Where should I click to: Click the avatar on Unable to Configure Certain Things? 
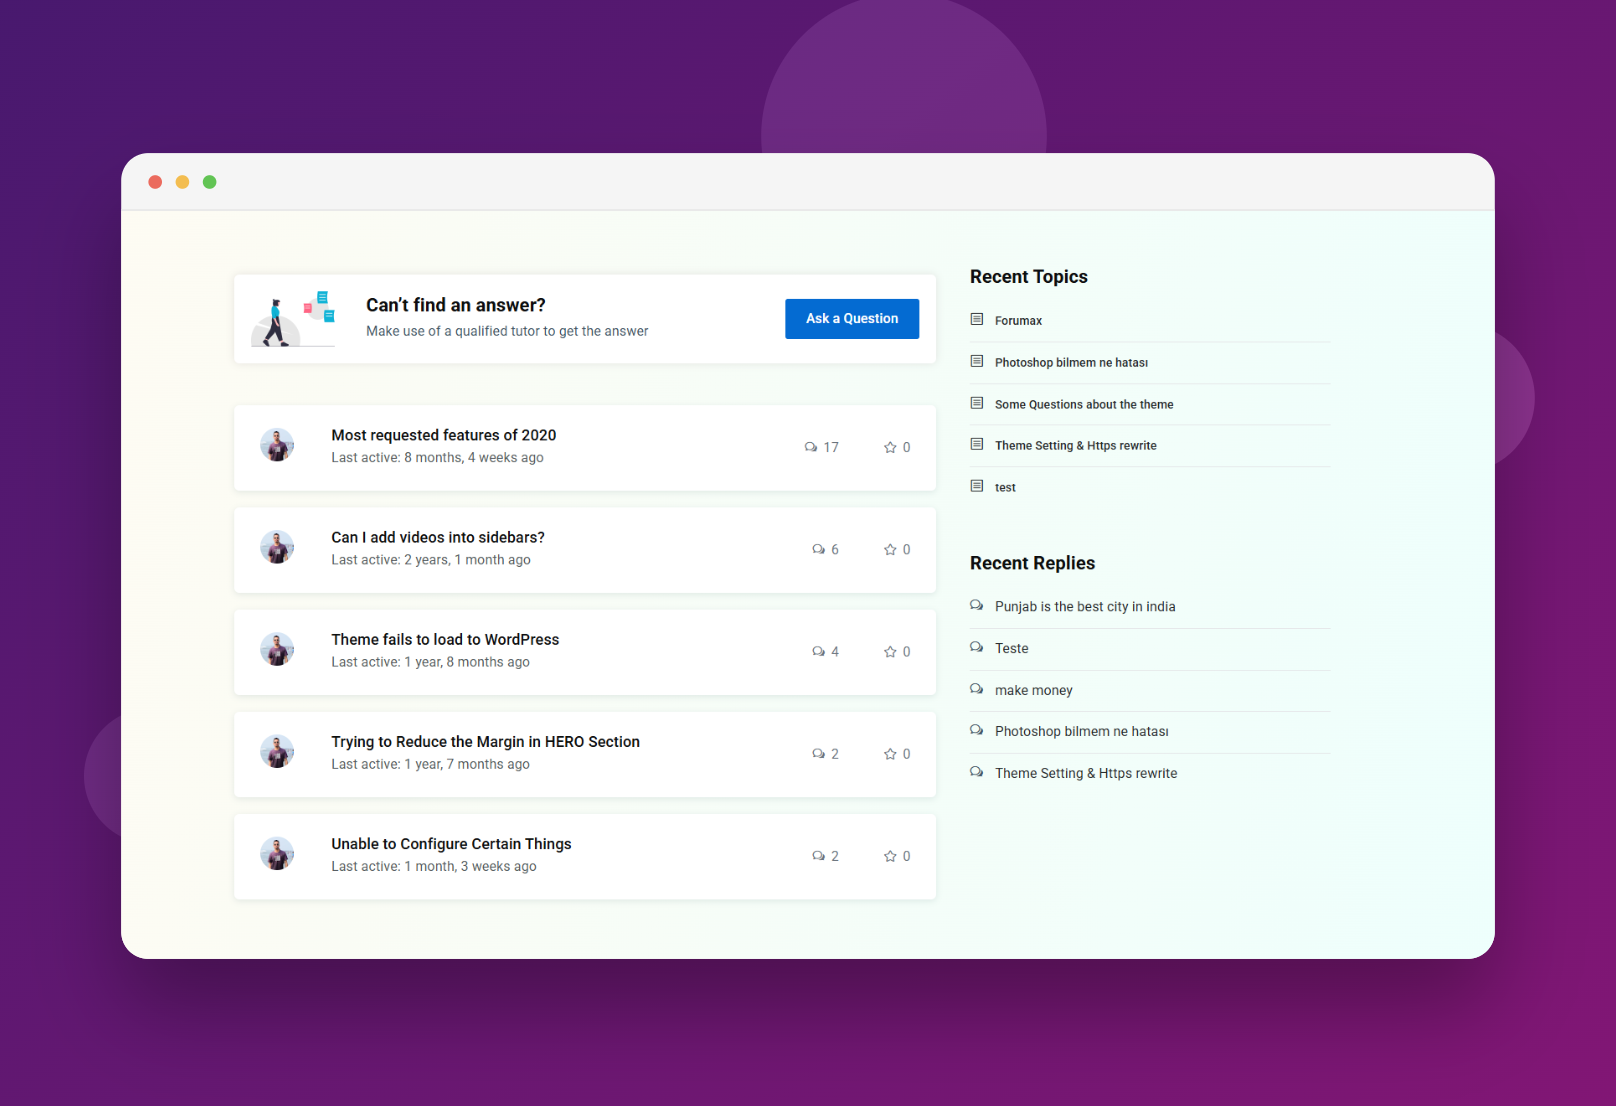coord(277,853)
